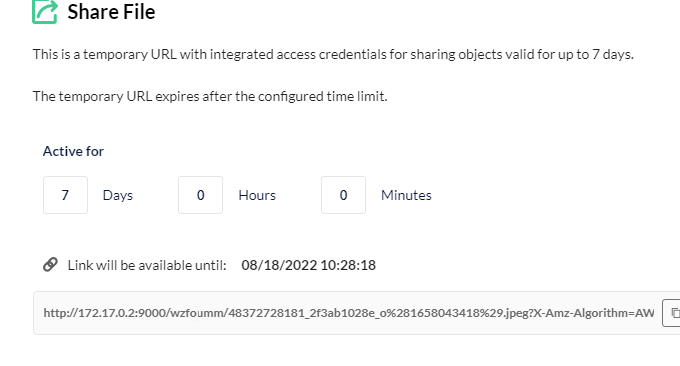Screen dimensions: 680x366
Task: Select the Minutes input field
Action: pos(343,195)
